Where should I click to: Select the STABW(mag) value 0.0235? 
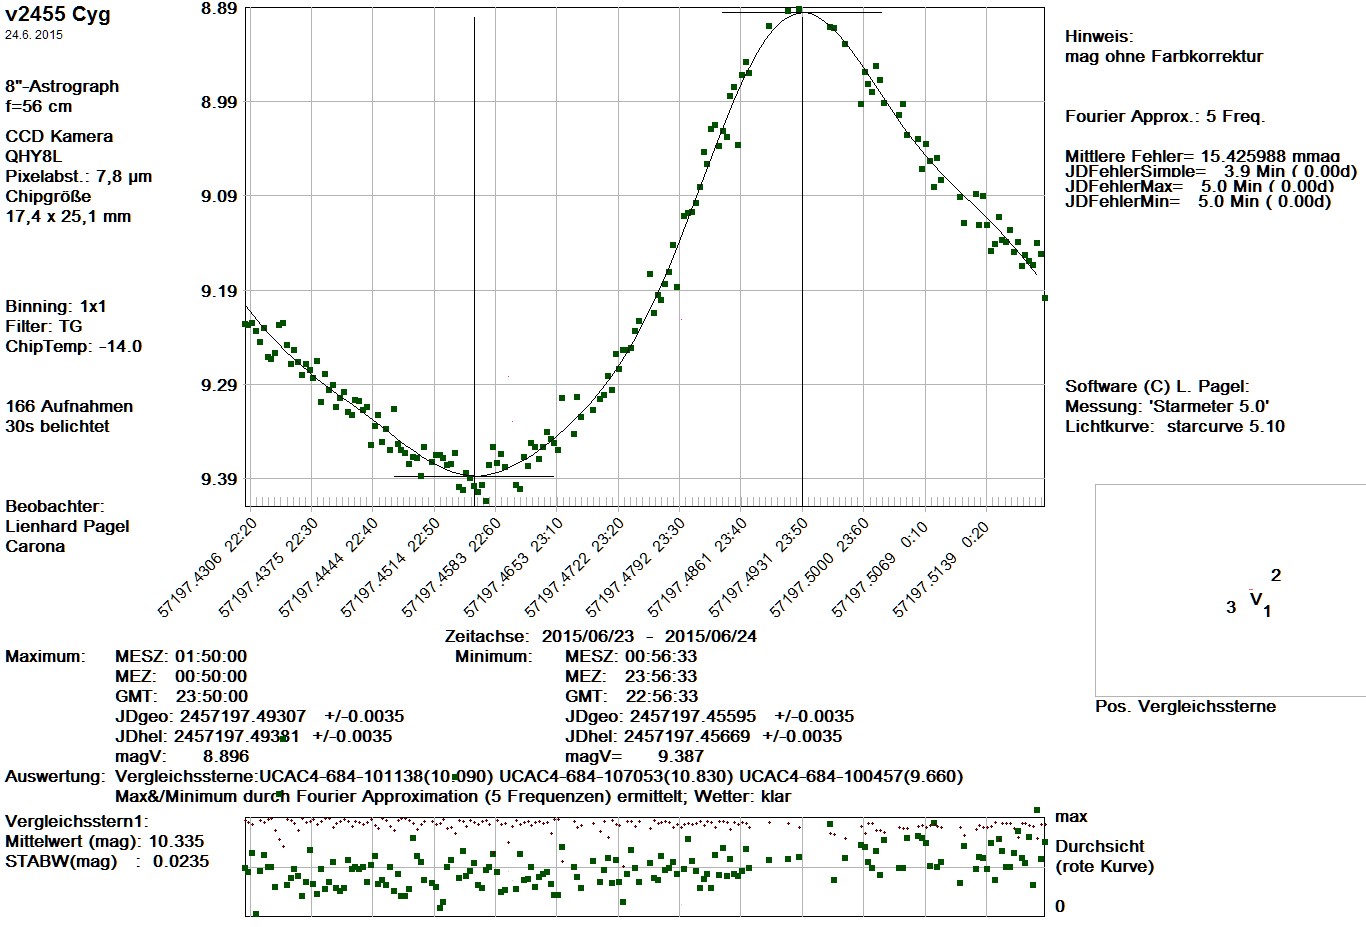pos(181,861)
